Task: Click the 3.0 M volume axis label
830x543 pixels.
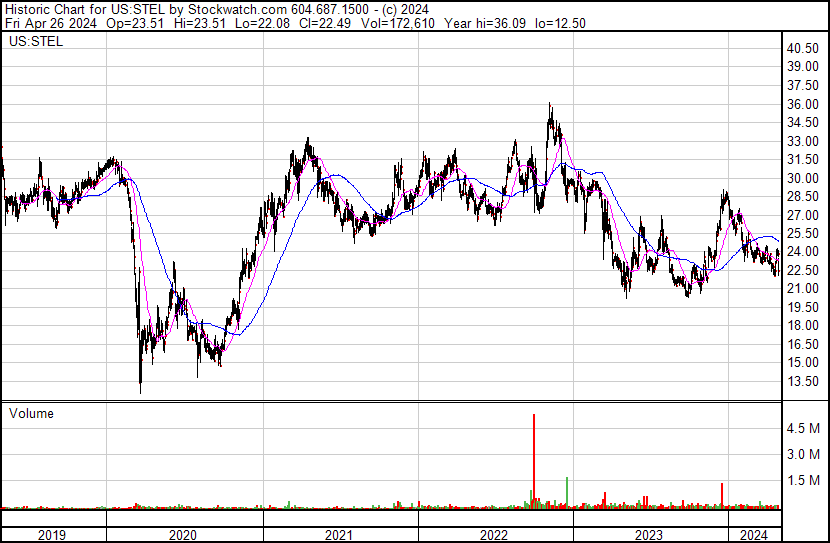Action: tap(804, 454)
